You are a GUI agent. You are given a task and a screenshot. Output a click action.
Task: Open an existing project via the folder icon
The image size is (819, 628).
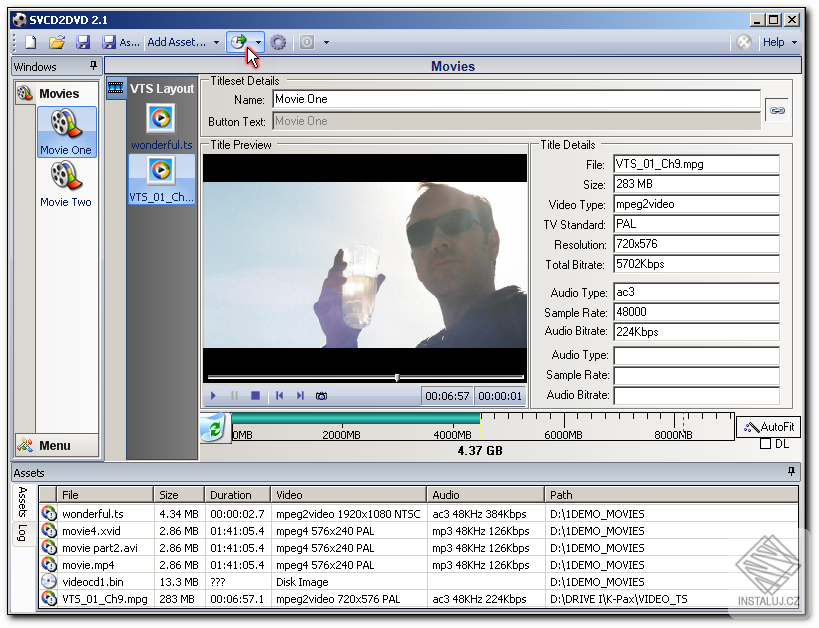pos(57,42)
